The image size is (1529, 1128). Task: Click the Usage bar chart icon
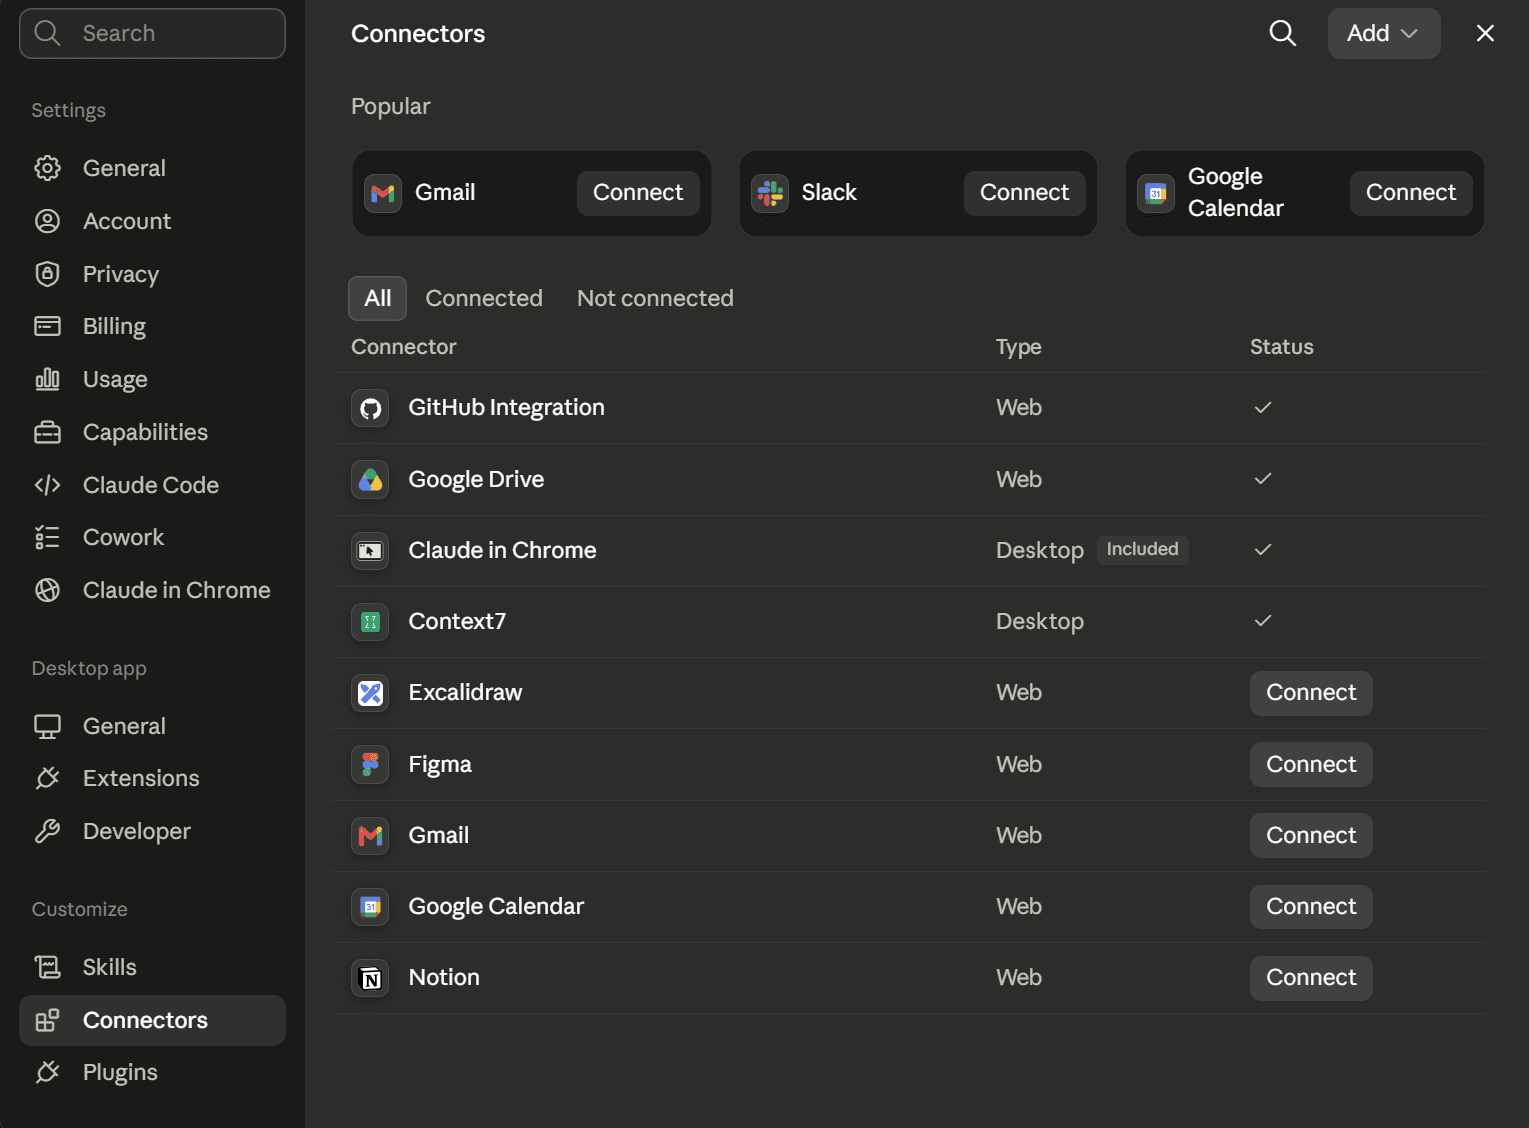pyautogui.click(x=47, y=379)
